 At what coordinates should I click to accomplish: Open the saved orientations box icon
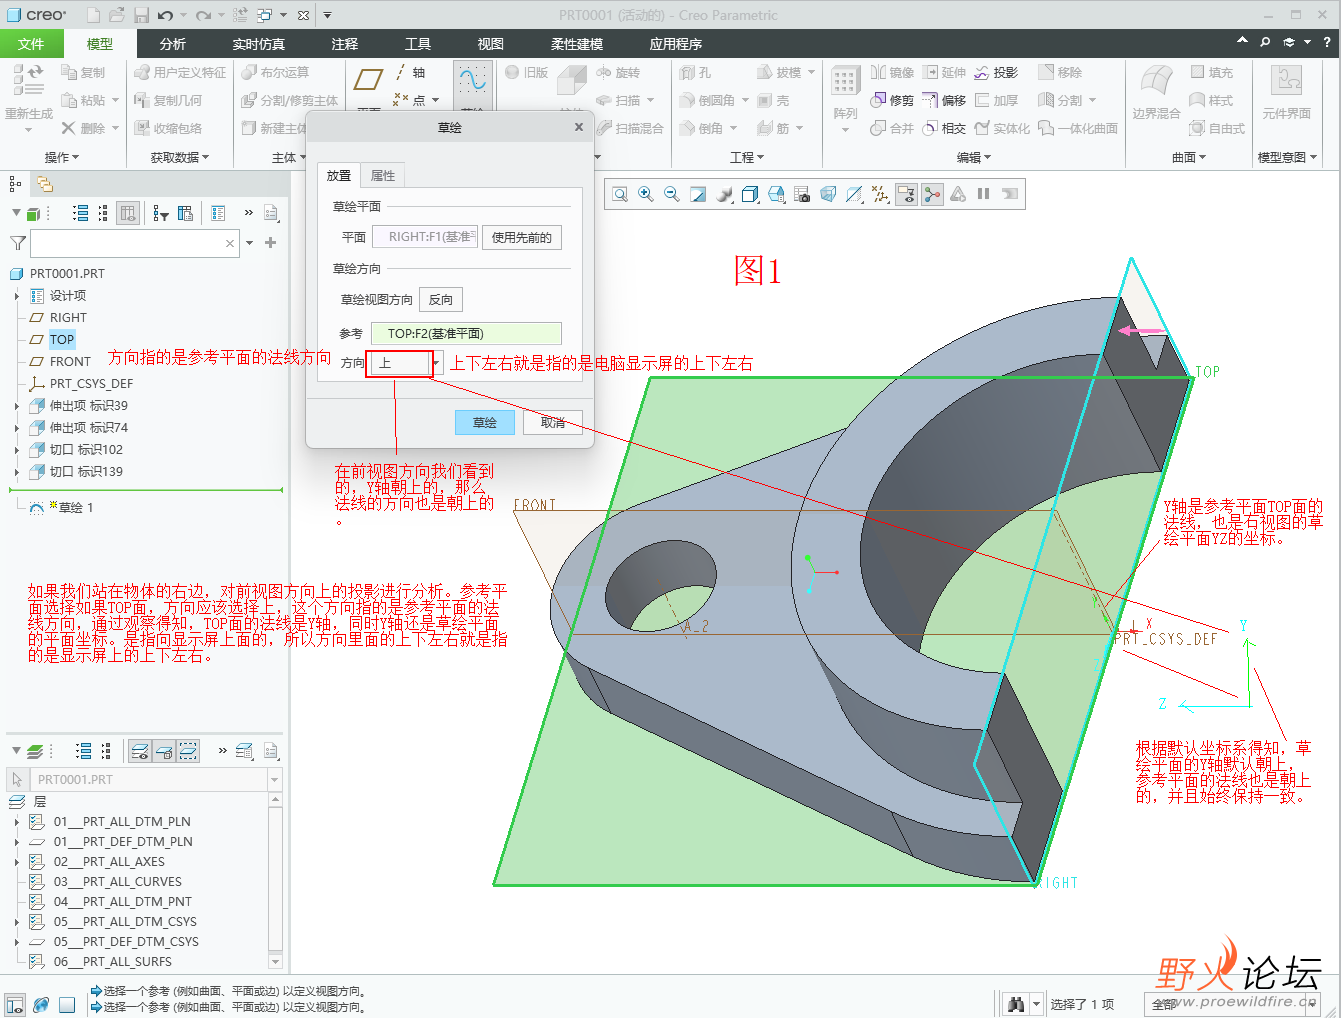[x=750, y=194]
